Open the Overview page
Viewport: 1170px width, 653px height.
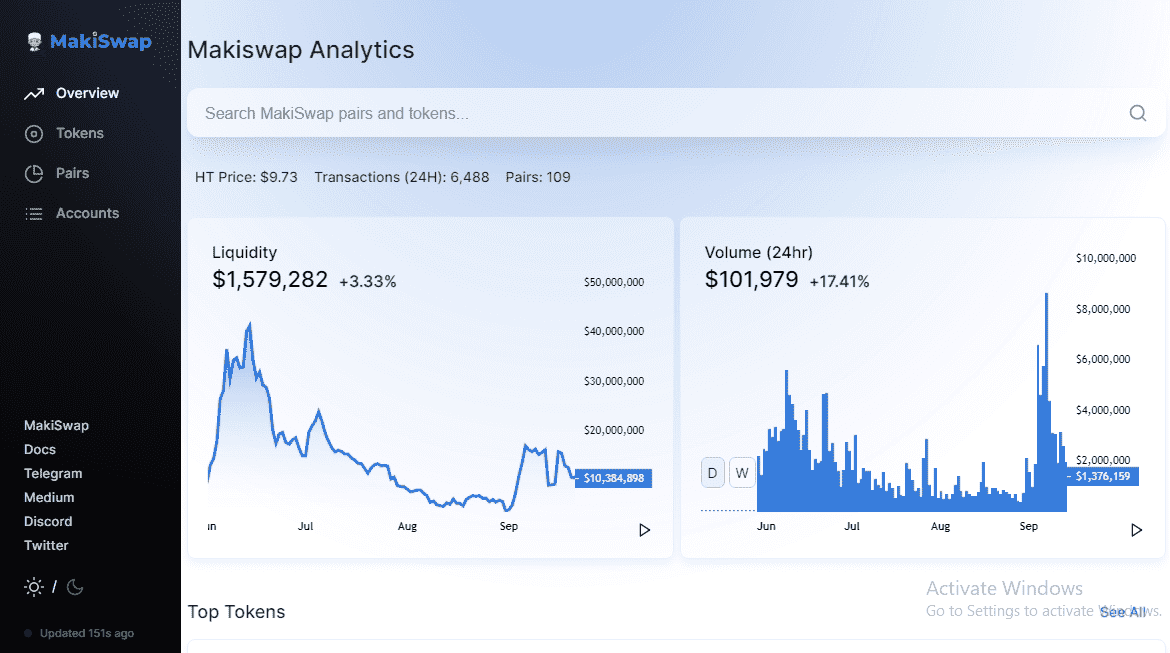point(87,93)
